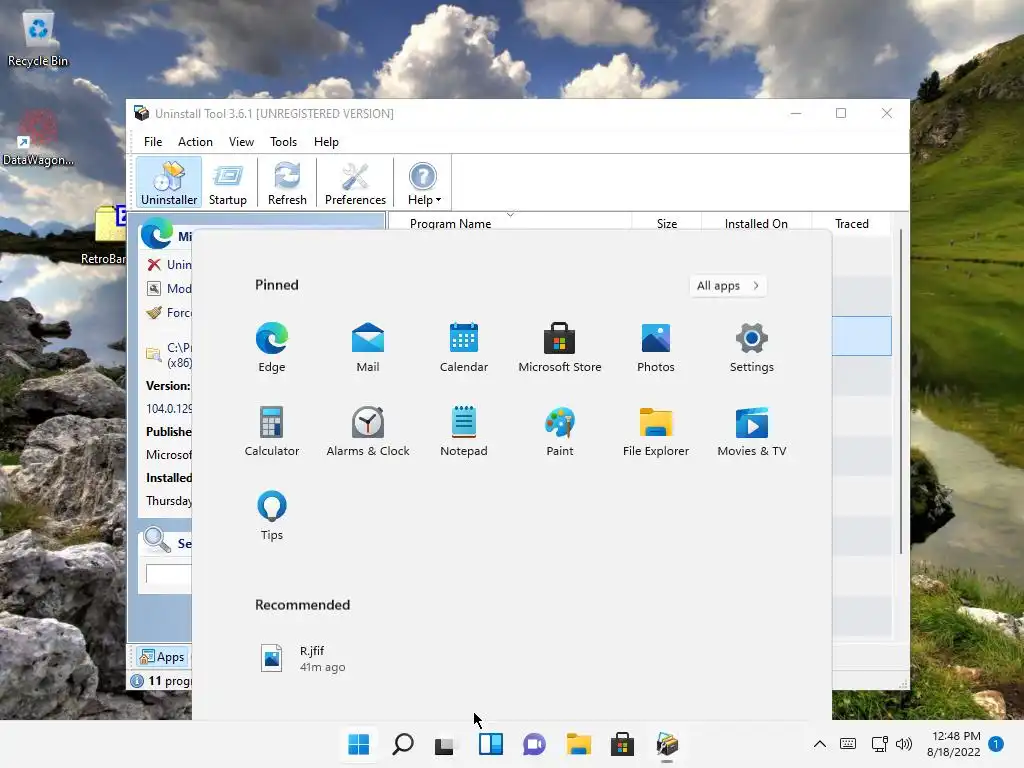The height and width of the screenshot is (768, 1024).
Task: Open the Paint app
Action: point(560,431)
